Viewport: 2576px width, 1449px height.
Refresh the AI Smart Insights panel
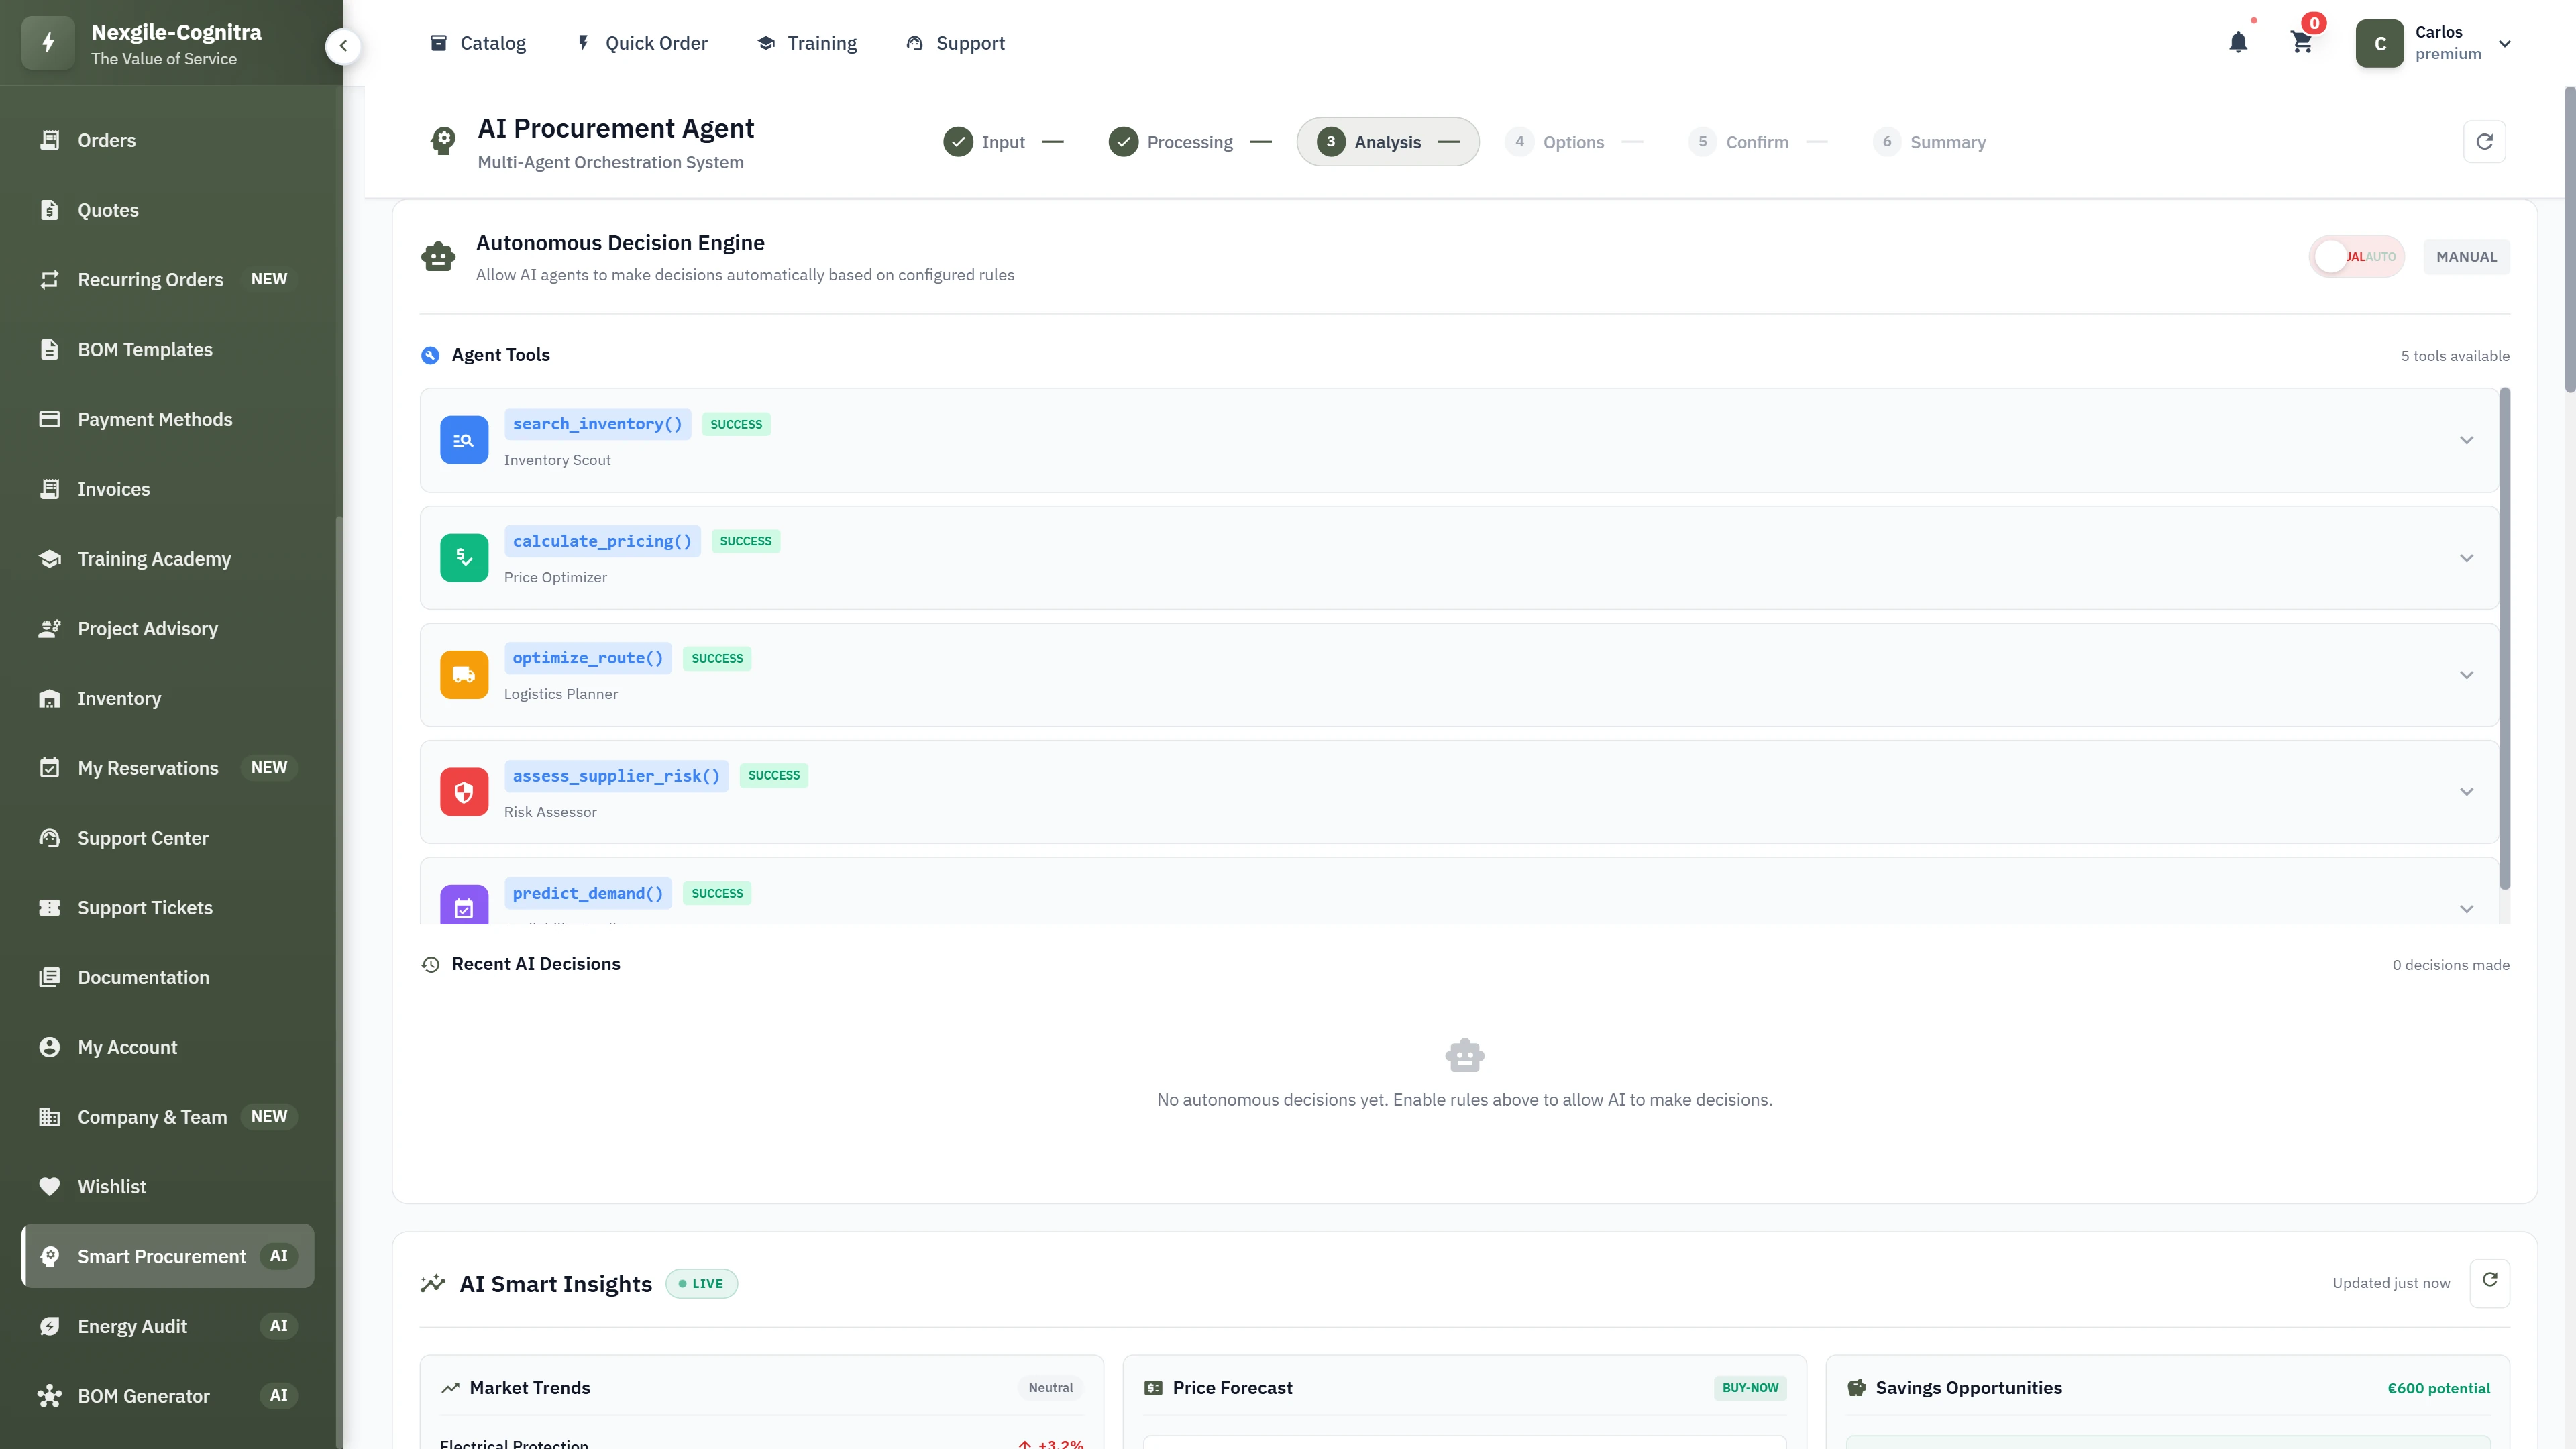2490,1281
